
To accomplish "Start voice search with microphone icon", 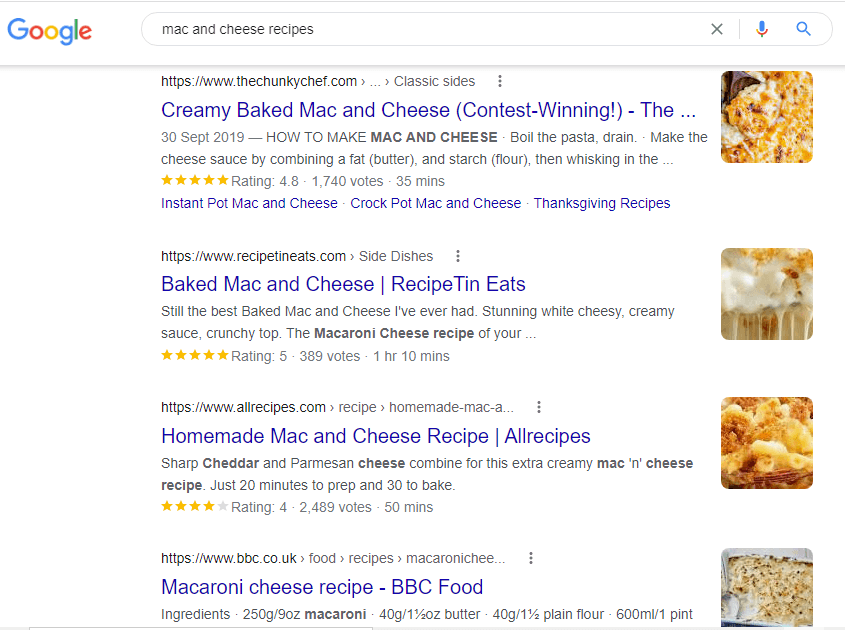I will coord(762,29).
